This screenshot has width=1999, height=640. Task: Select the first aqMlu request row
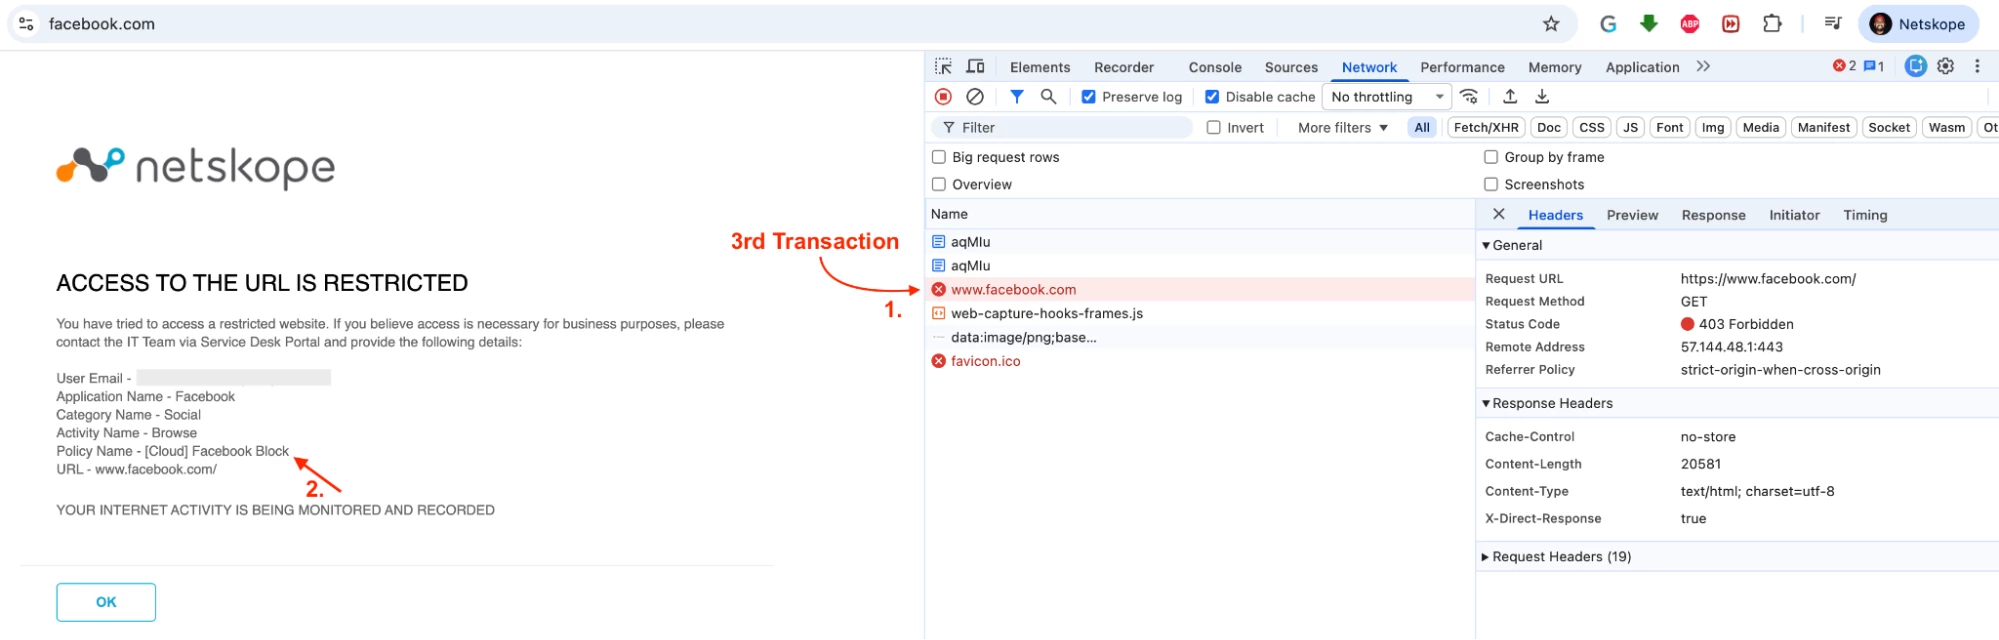coord(1200,241)
